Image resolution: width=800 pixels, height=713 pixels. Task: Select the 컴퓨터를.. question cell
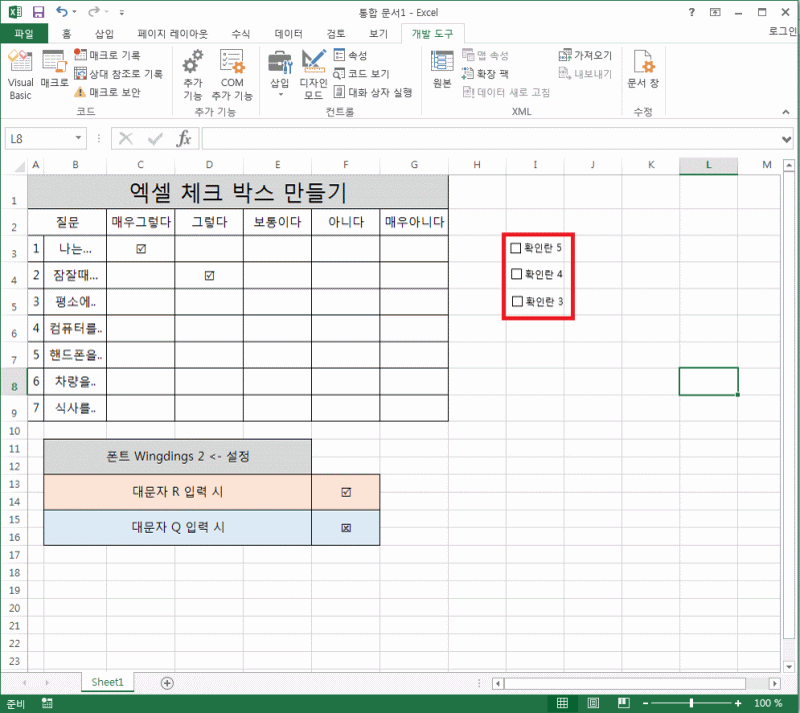(x=75, y=328)
